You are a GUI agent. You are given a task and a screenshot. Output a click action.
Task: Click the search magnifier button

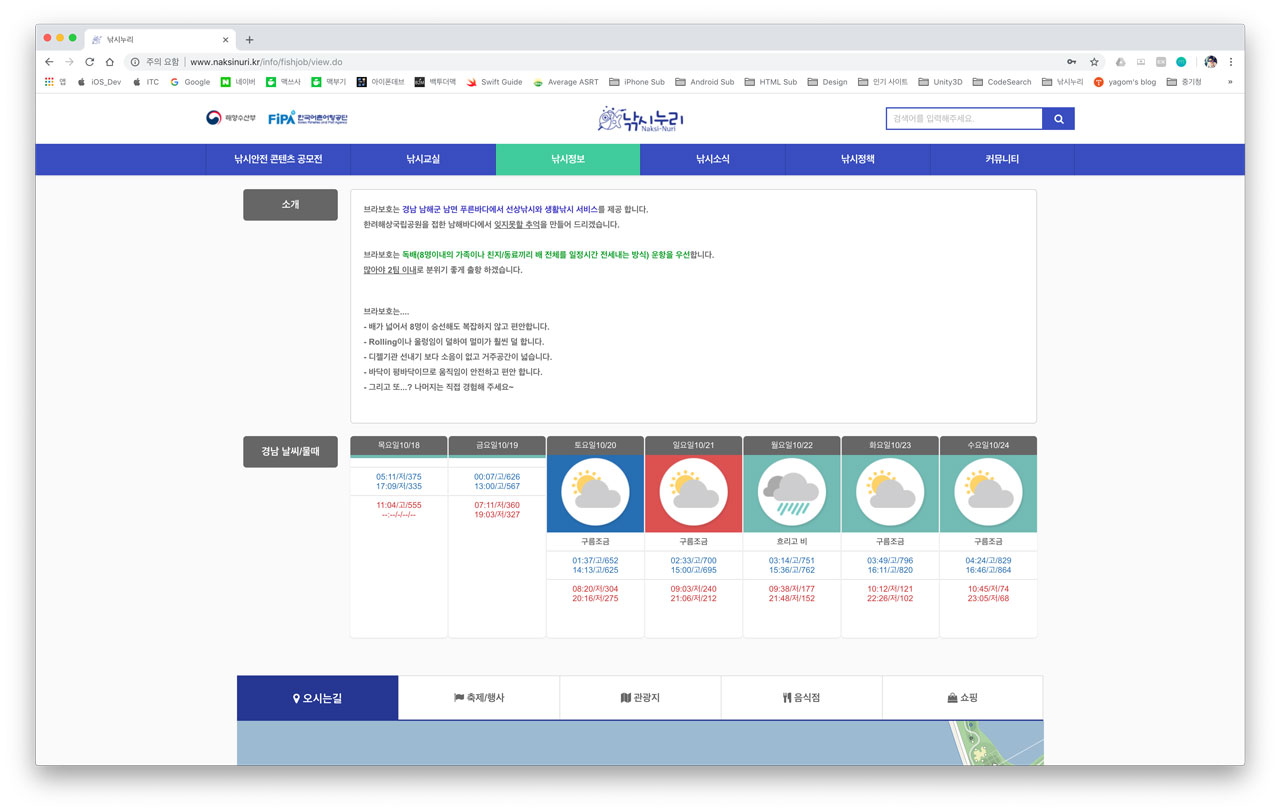tap(1058, 119)
